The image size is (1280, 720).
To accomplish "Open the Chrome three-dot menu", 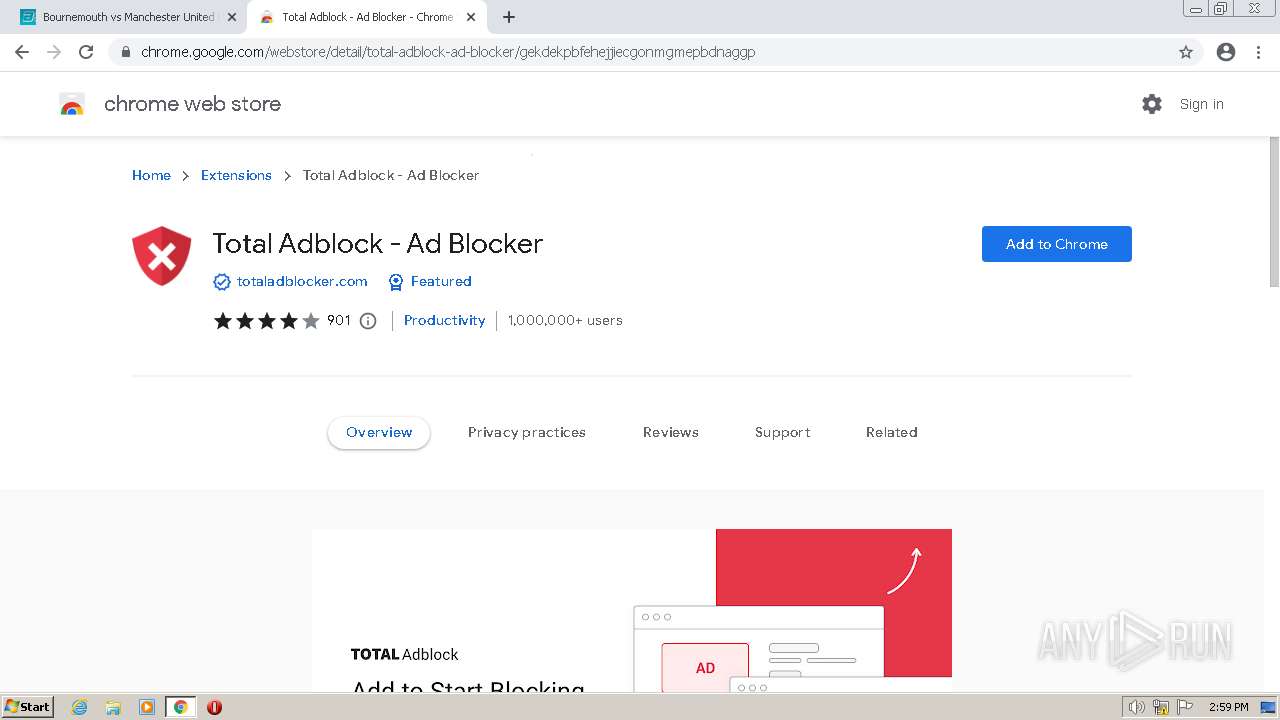I will 1258,52.
